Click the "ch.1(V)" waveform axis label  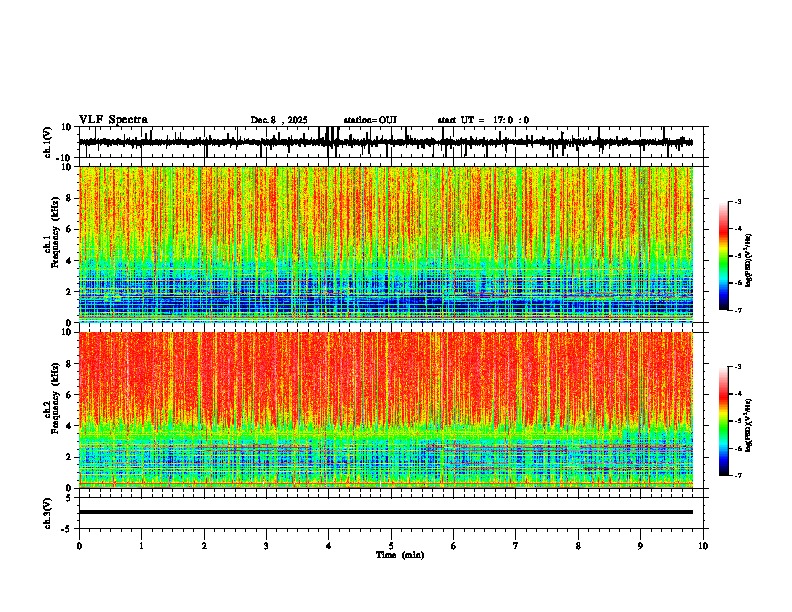47,142
